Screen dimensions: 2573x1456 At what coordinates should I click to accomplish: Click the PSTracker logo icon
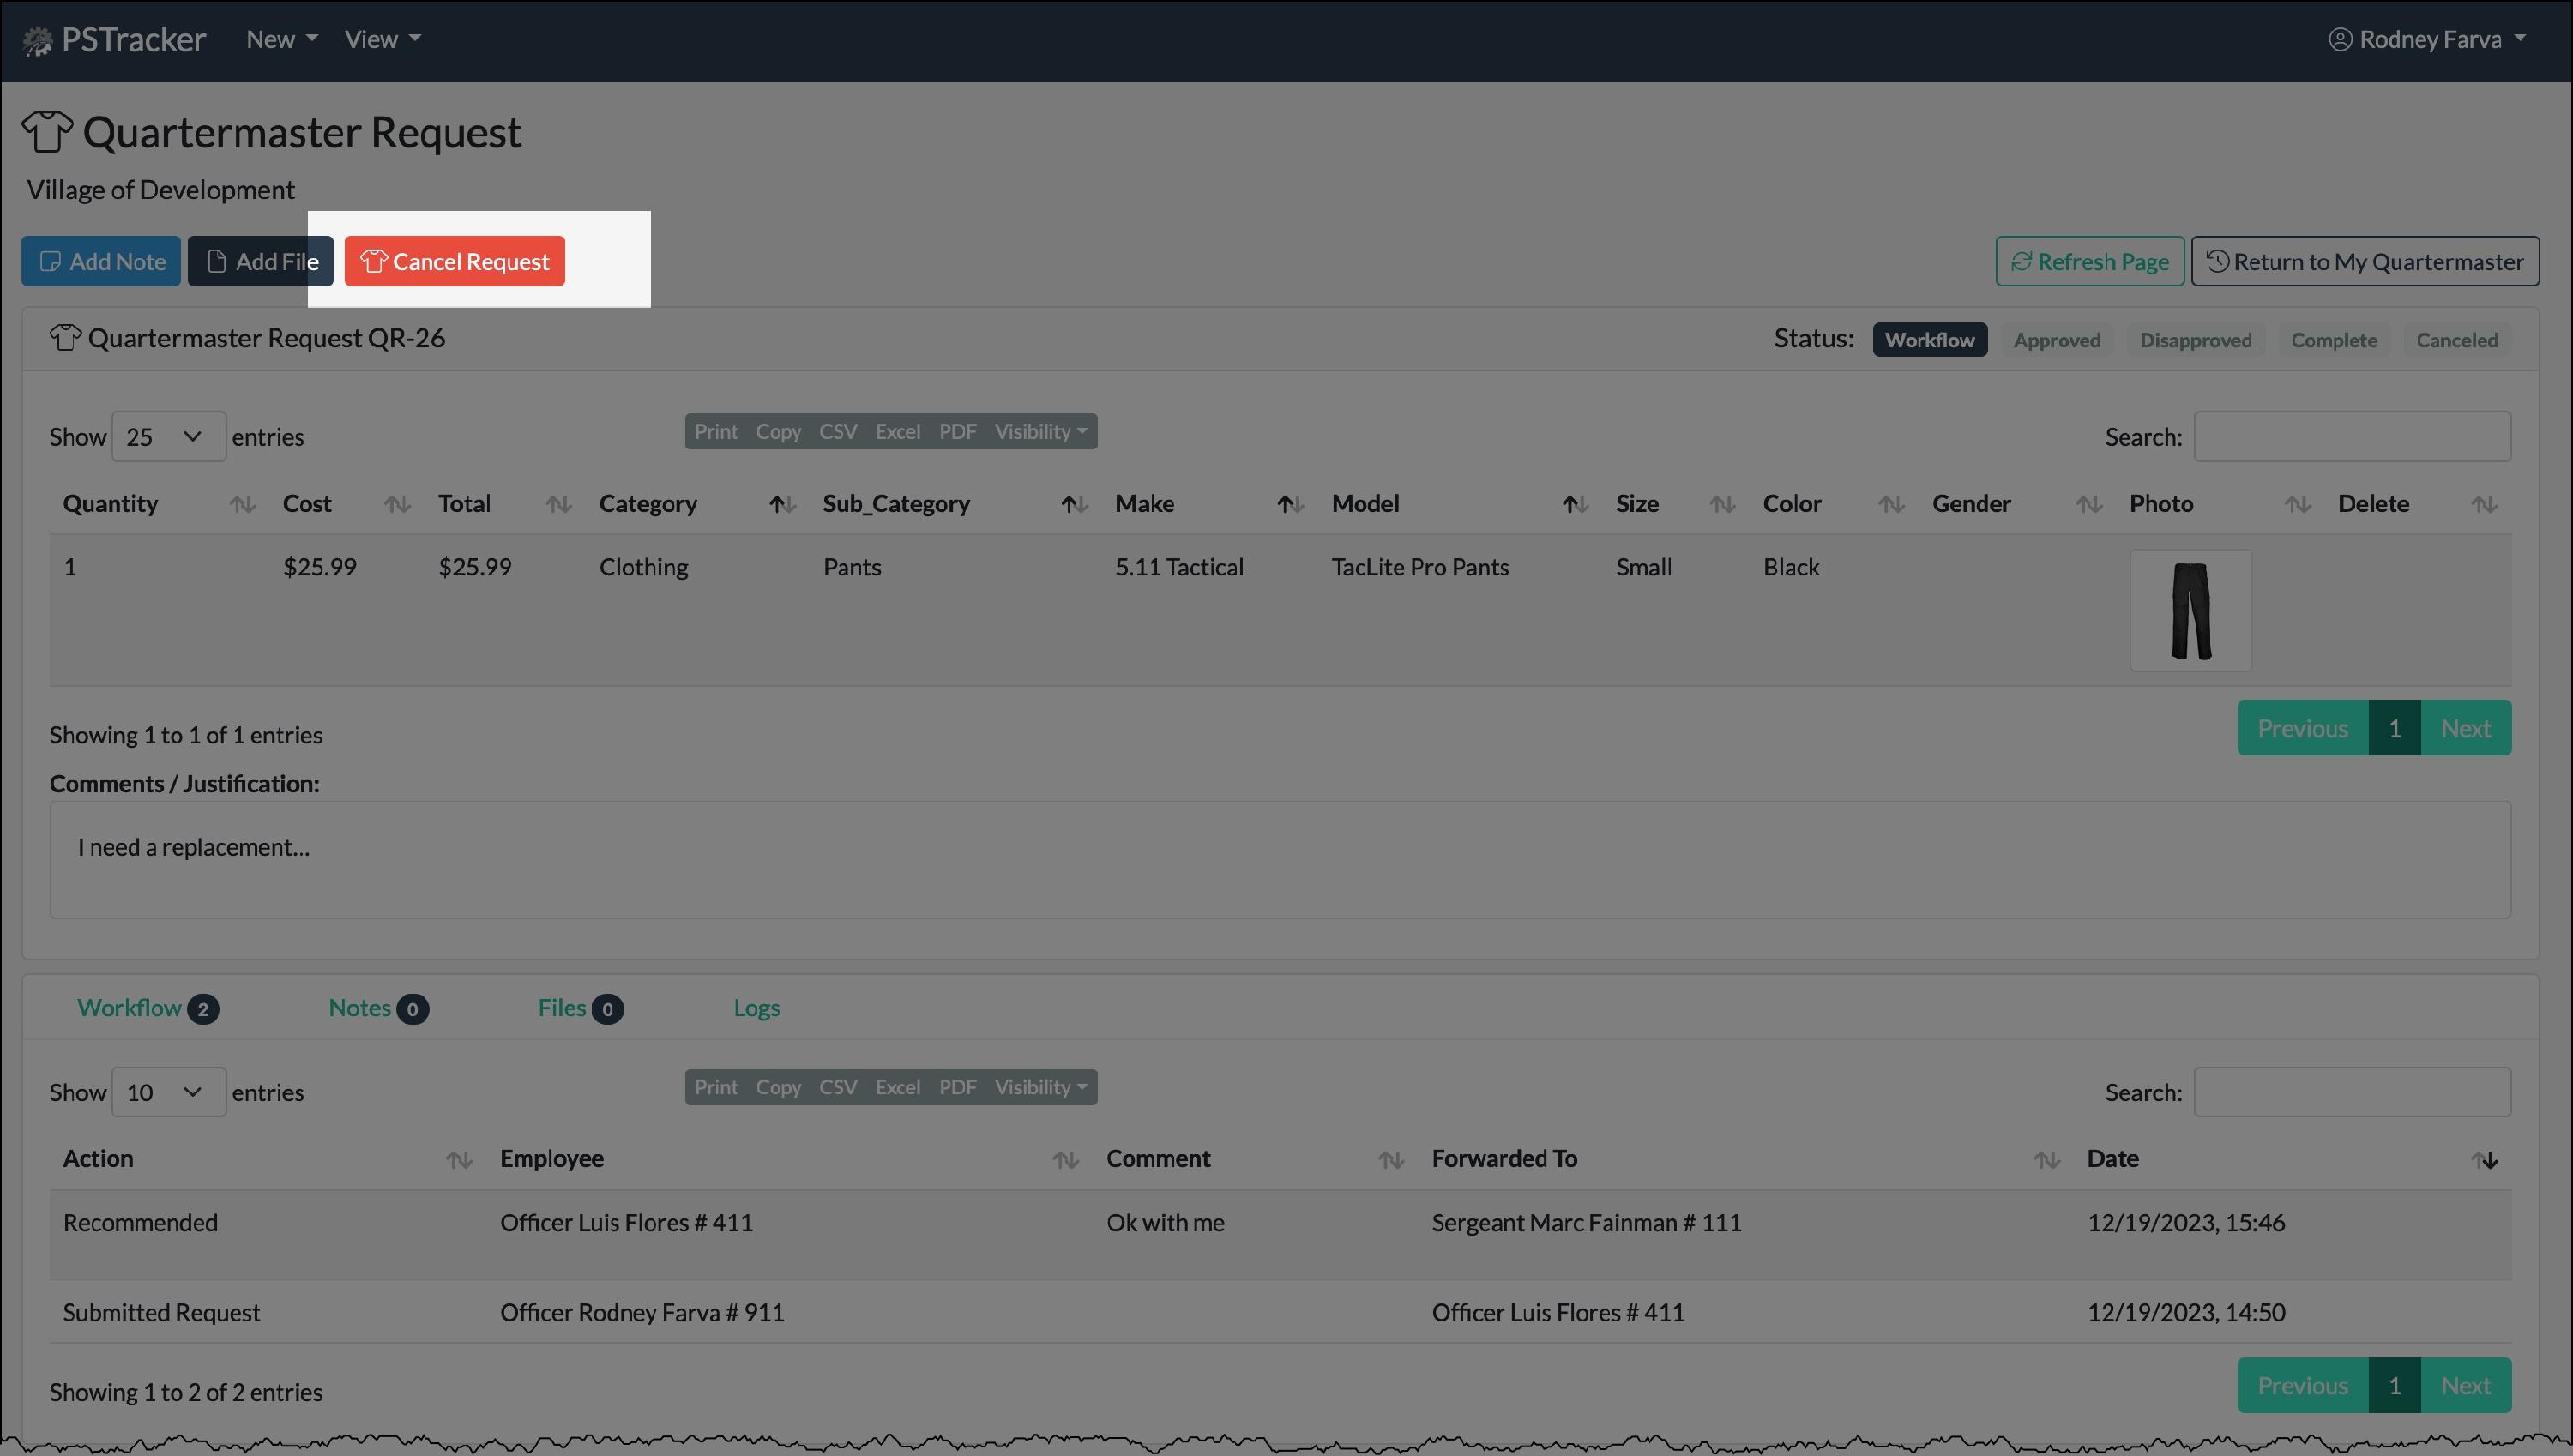[37, 40]
